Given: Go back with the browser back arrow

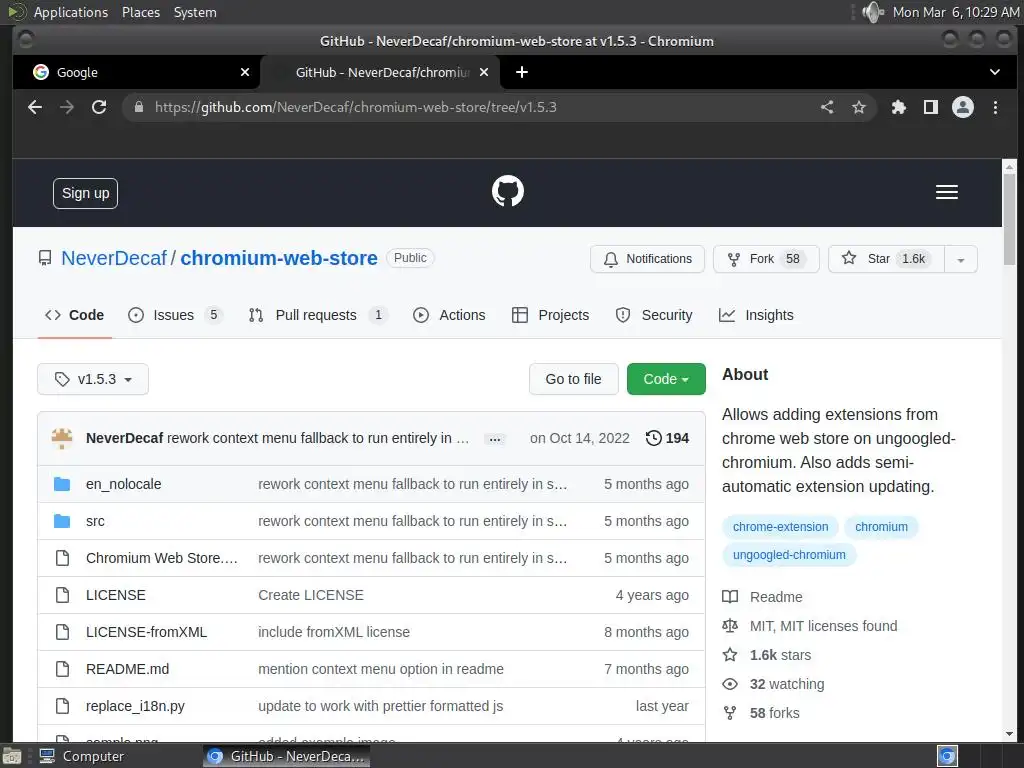Looking at the screenshot, I should [x=35, y=107].
